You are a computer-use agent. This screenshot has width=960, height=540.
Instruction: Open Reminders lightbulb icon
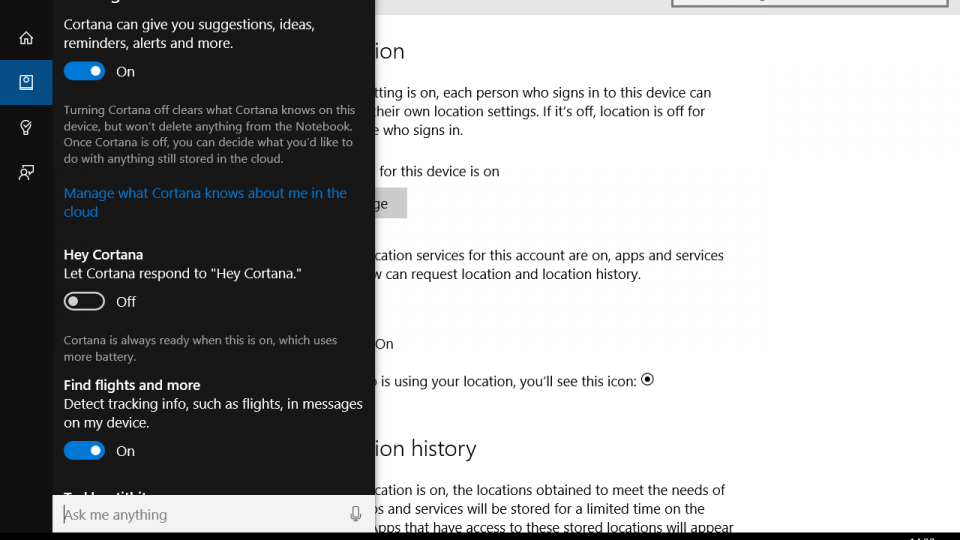click(x=26, y=127)
